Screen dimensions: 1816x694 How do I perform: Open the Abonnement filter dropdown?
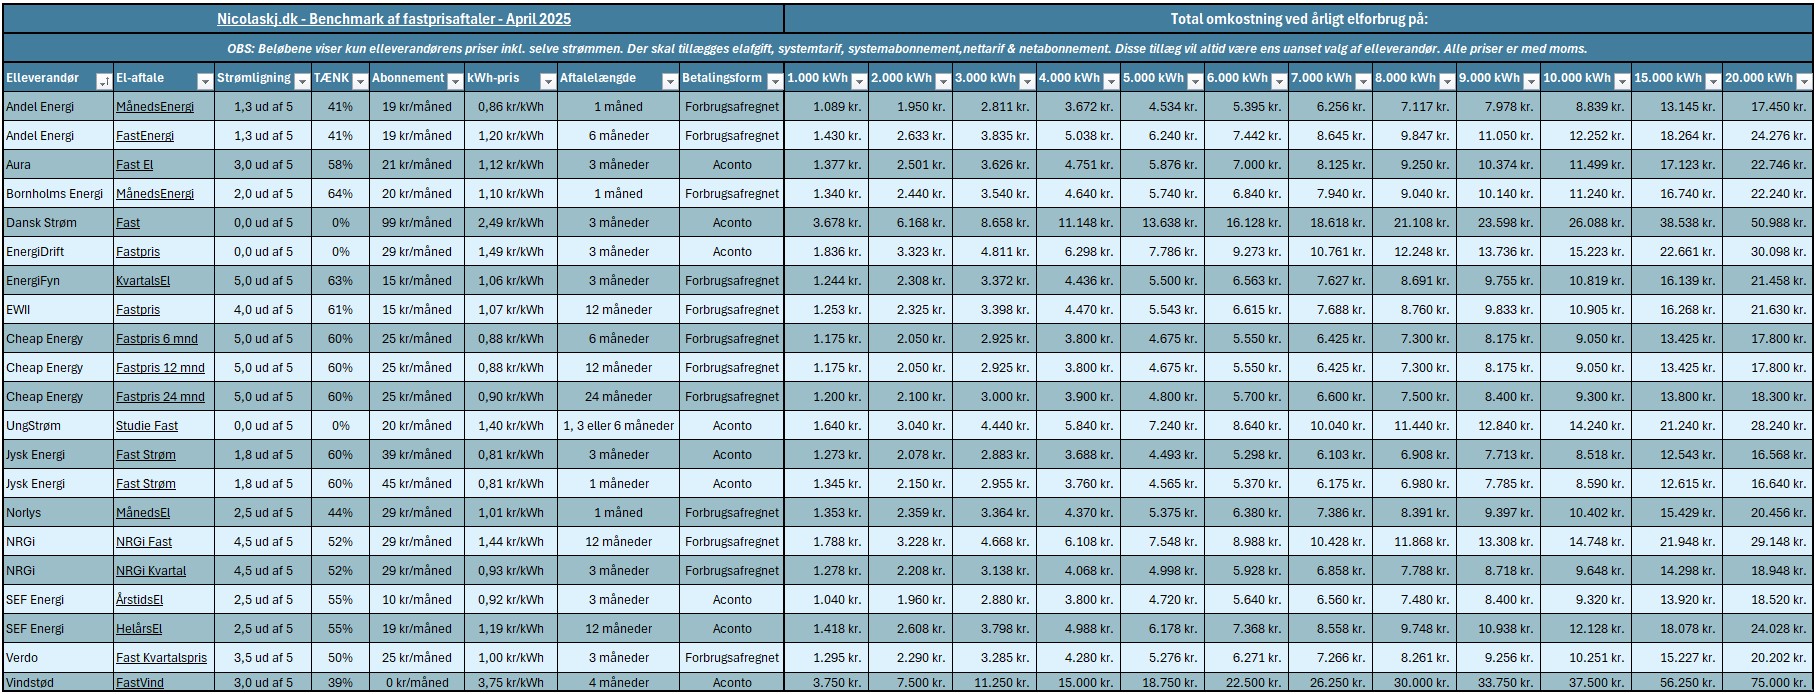454,82
